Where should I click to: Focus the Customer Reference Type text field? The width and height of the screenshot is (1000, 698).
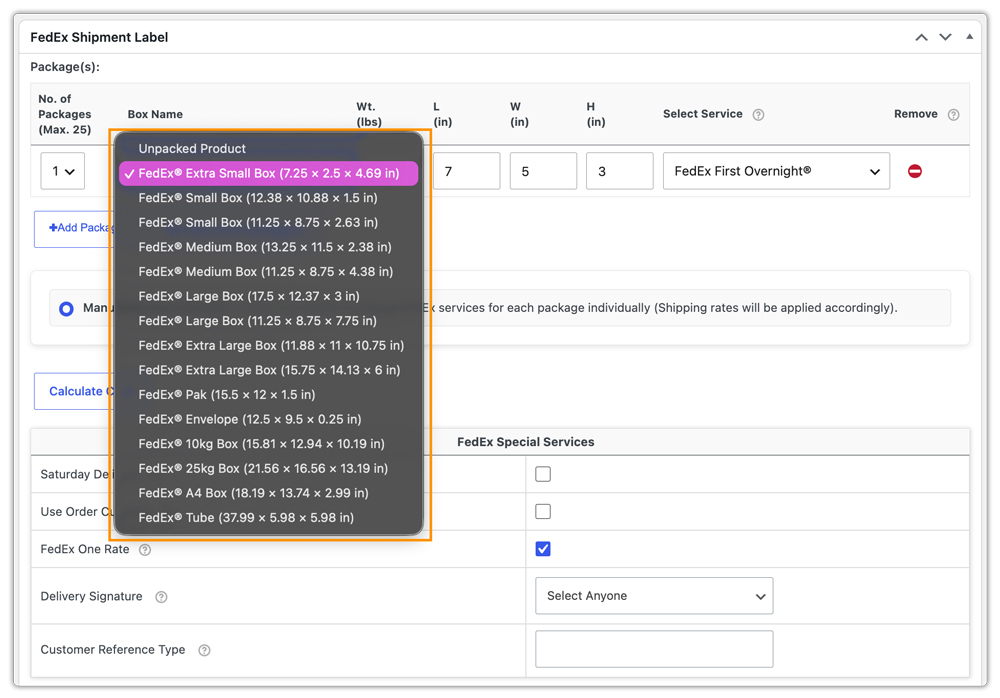click(654, 649)
